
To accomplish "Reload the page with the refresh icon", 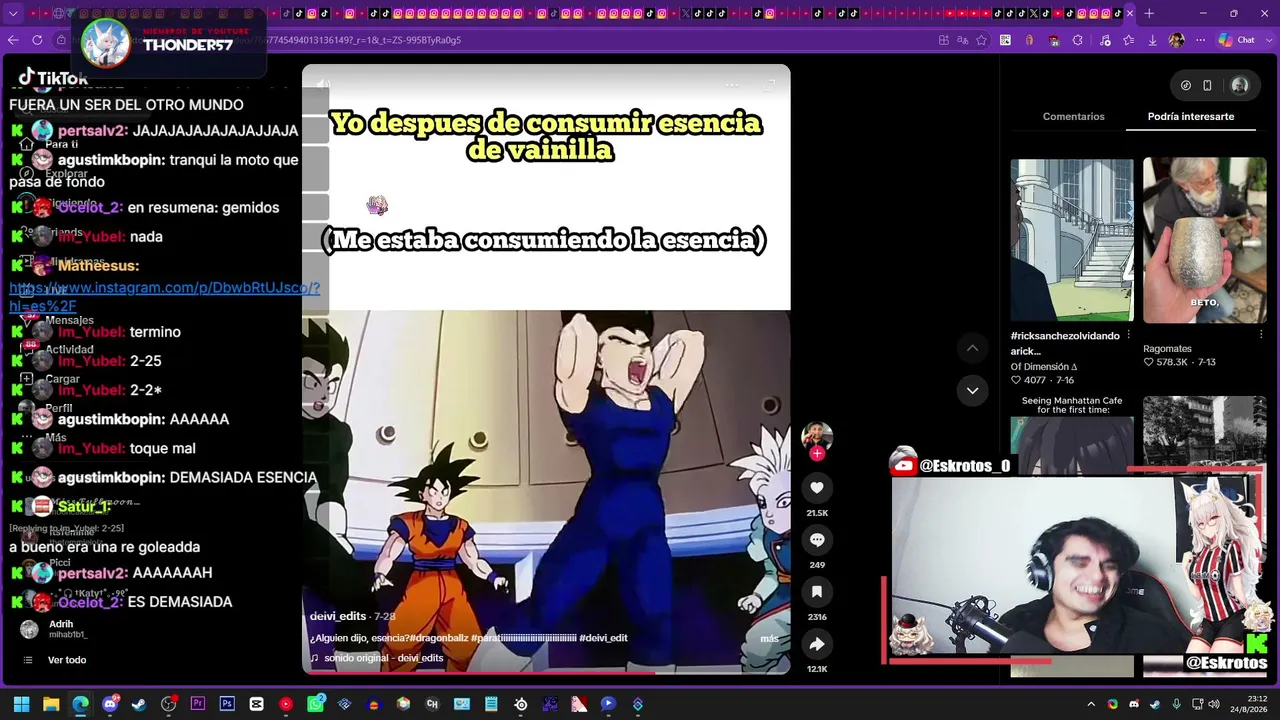I will point(37,40).
